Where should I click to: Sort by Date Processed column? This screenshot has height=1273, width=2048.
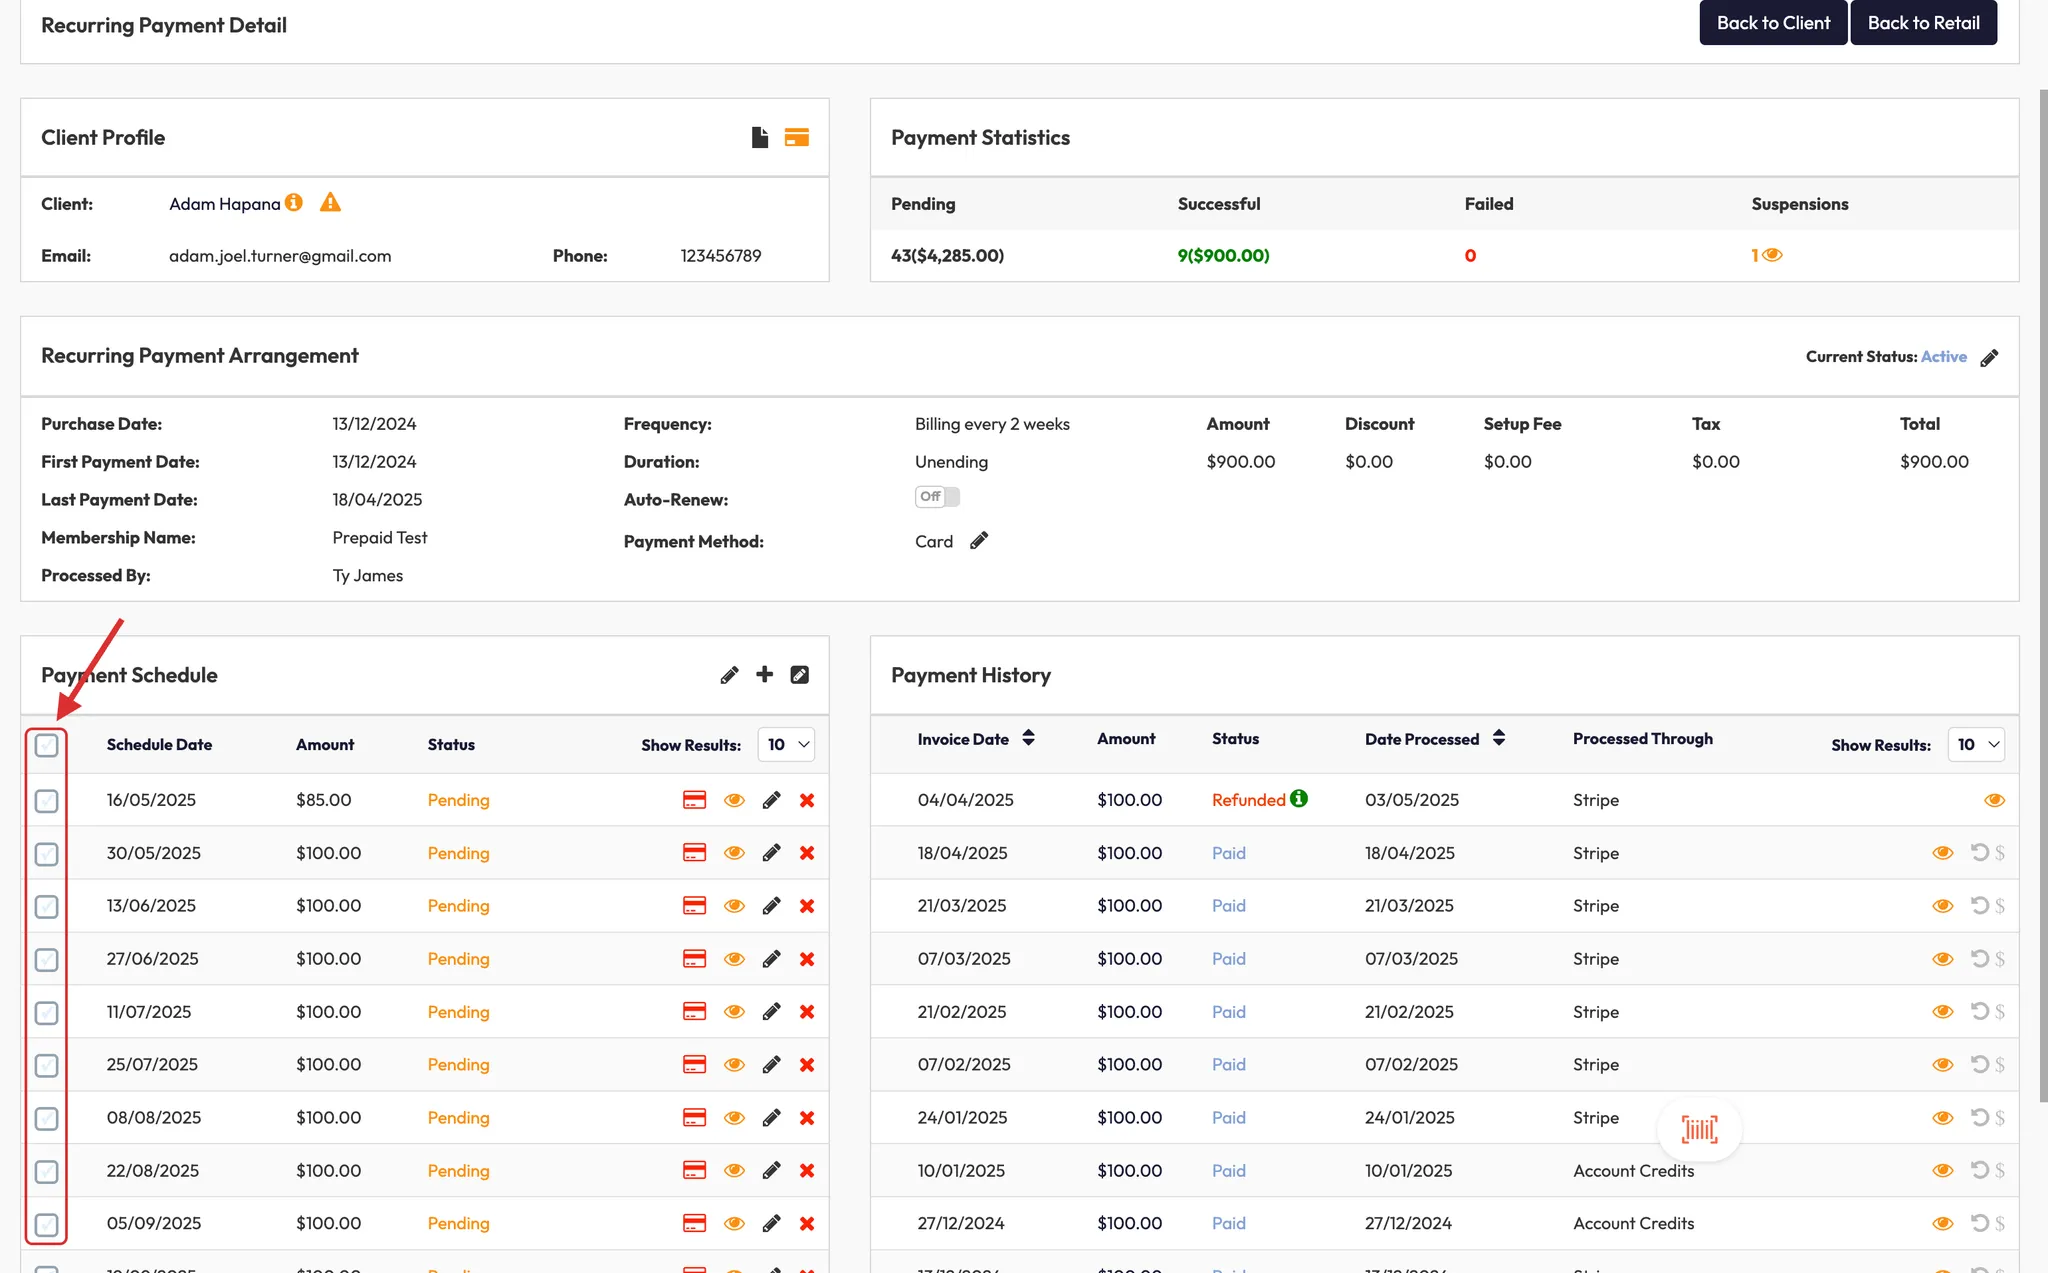click(x=1498, y=739)
